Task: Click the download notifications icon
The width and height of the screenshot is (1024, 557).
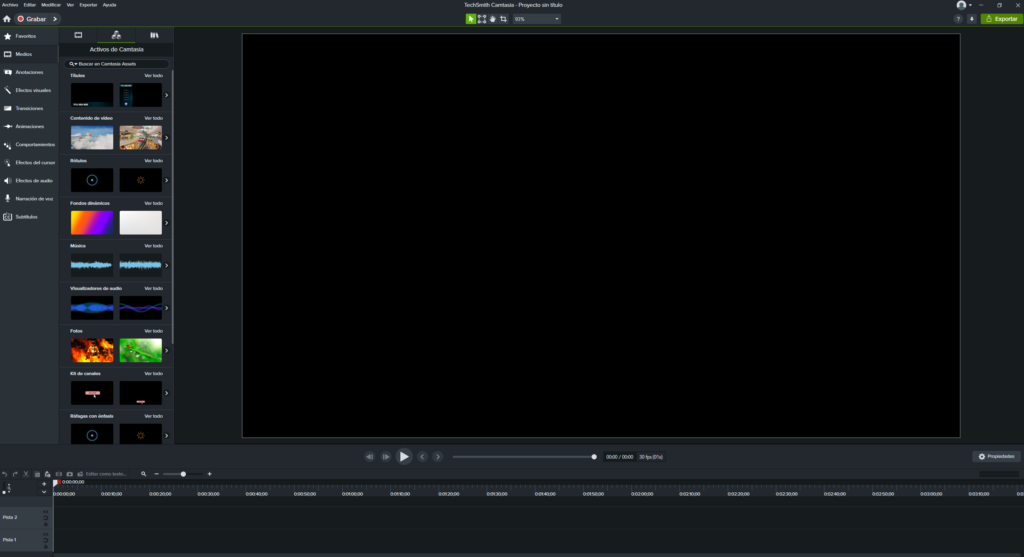Action: (972, 19)
